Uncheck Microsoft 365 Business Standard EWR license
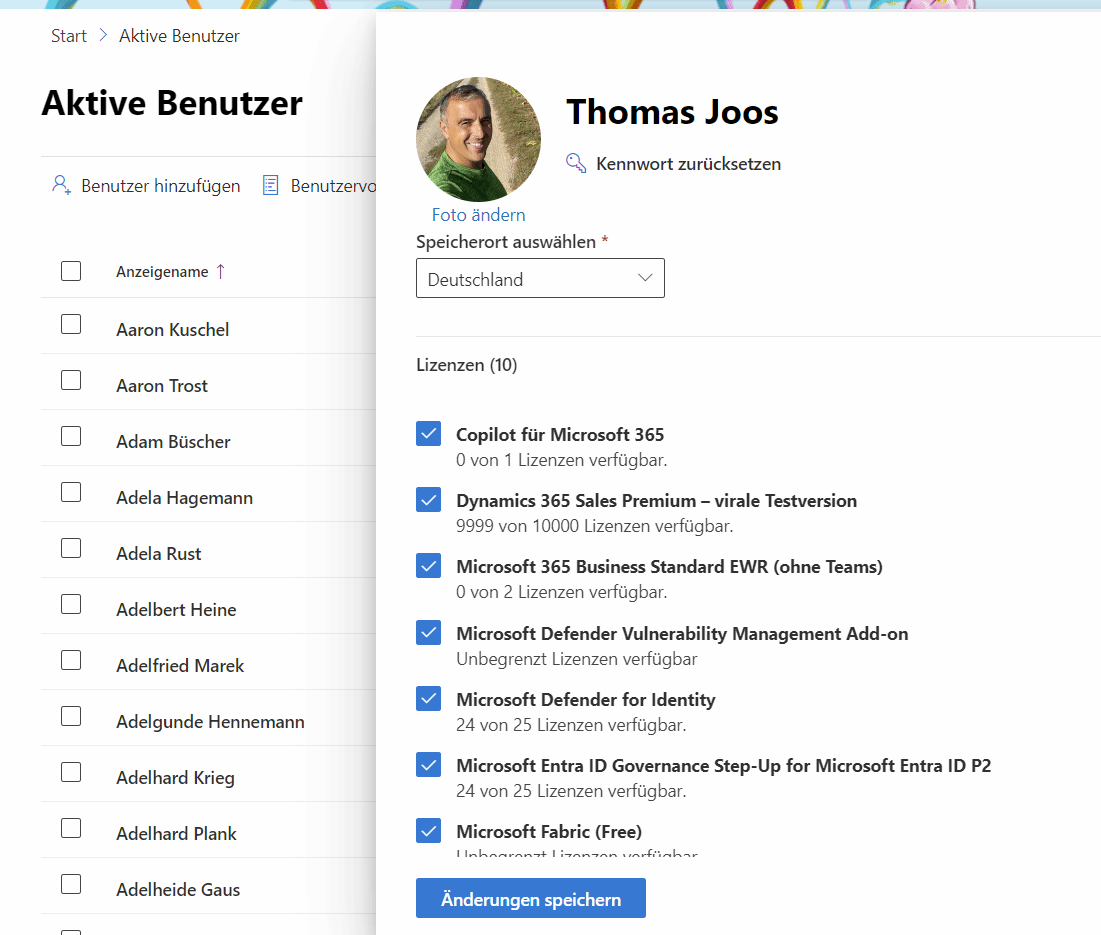Viewport: 1101px width, 935px height. pyautogui.click(x=428, y=566)
